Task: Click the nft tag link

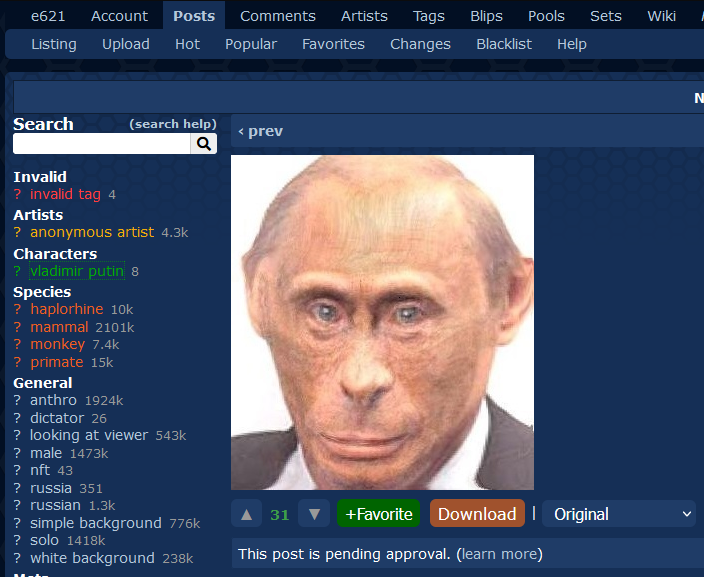Action: [40, 470]
